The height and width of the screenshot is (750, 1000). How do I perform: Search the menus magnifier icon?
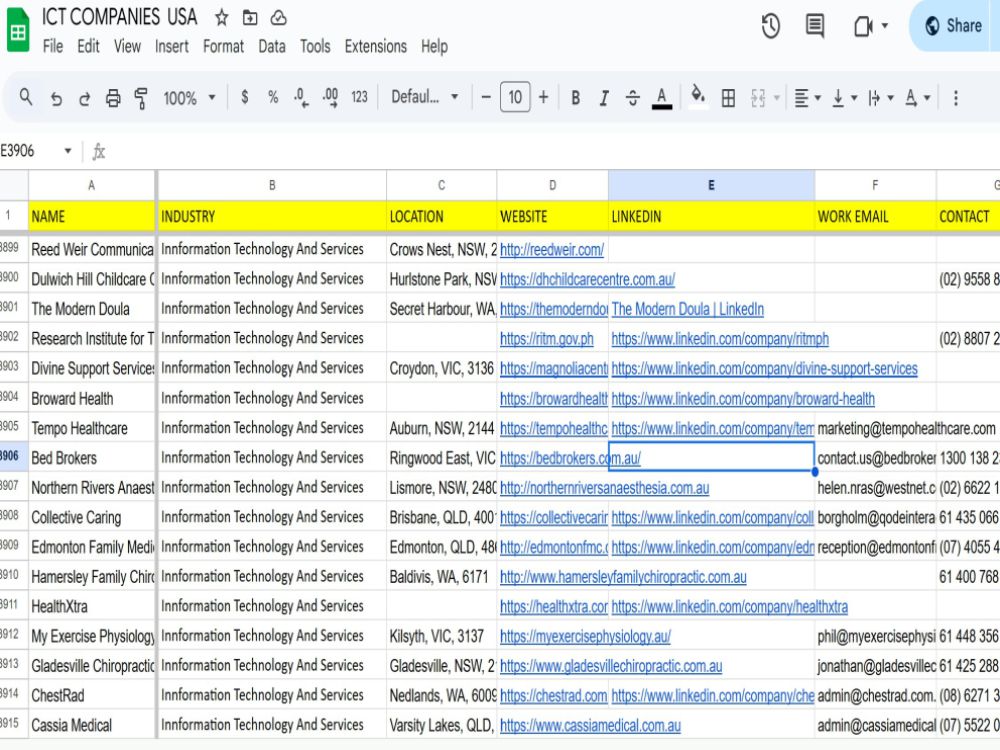[x=26, y=97]
